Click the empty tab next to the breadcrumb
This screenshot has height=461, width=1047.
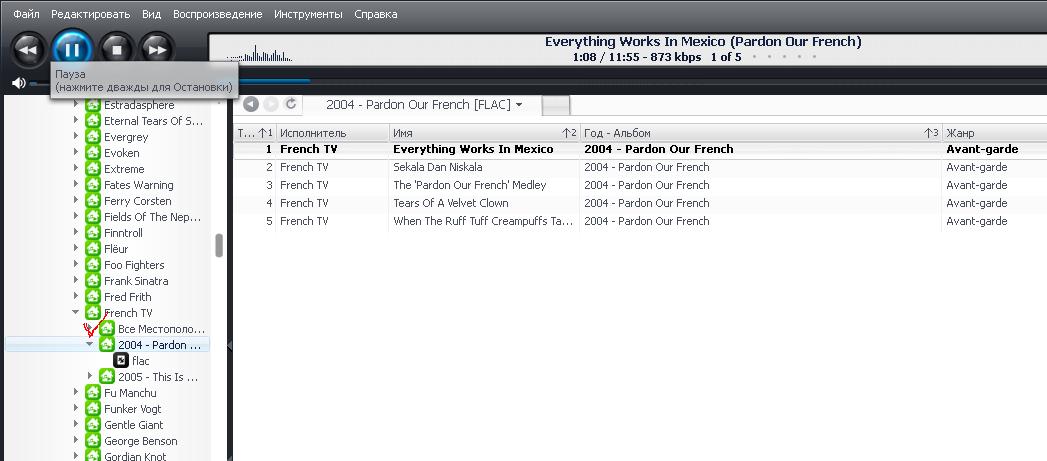pyautogui.click(x=556, y=106)
